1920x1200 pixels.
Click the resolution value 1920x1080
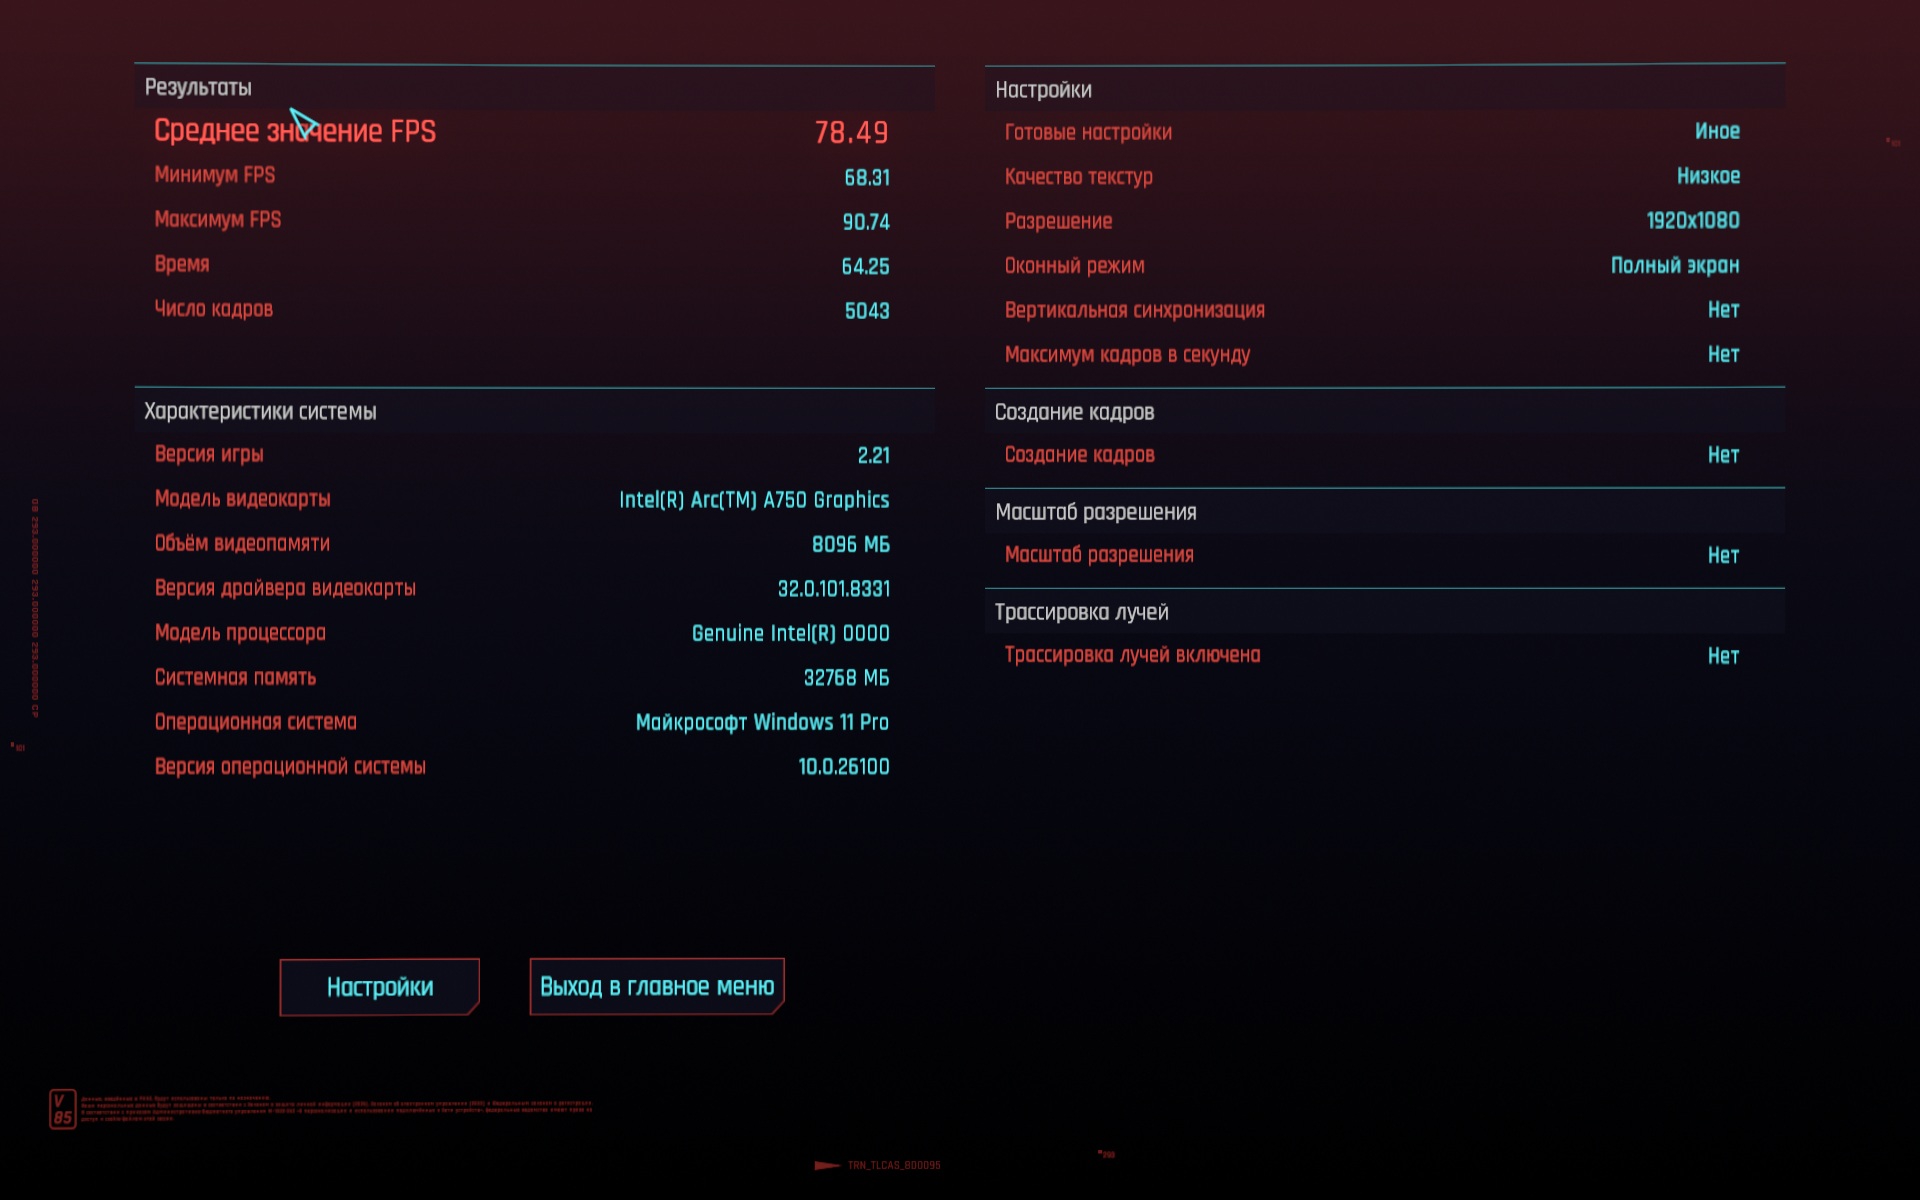(x=1692, y=221)
